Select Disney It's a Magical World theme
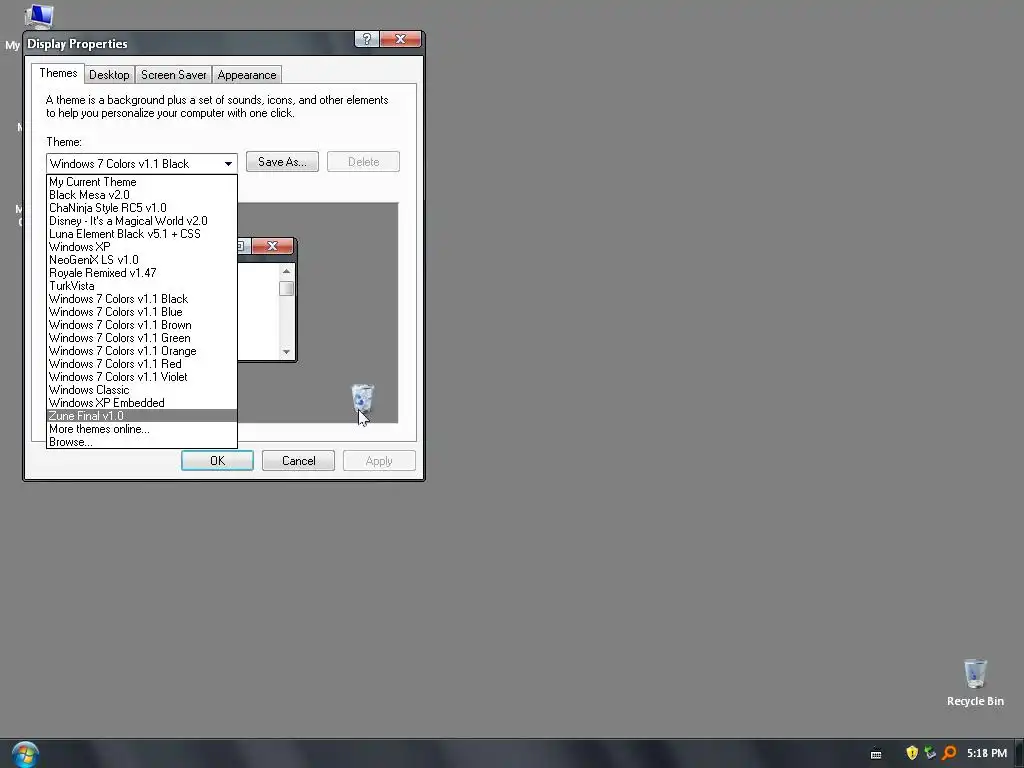The image size is (1024, 768). [142, 221]
